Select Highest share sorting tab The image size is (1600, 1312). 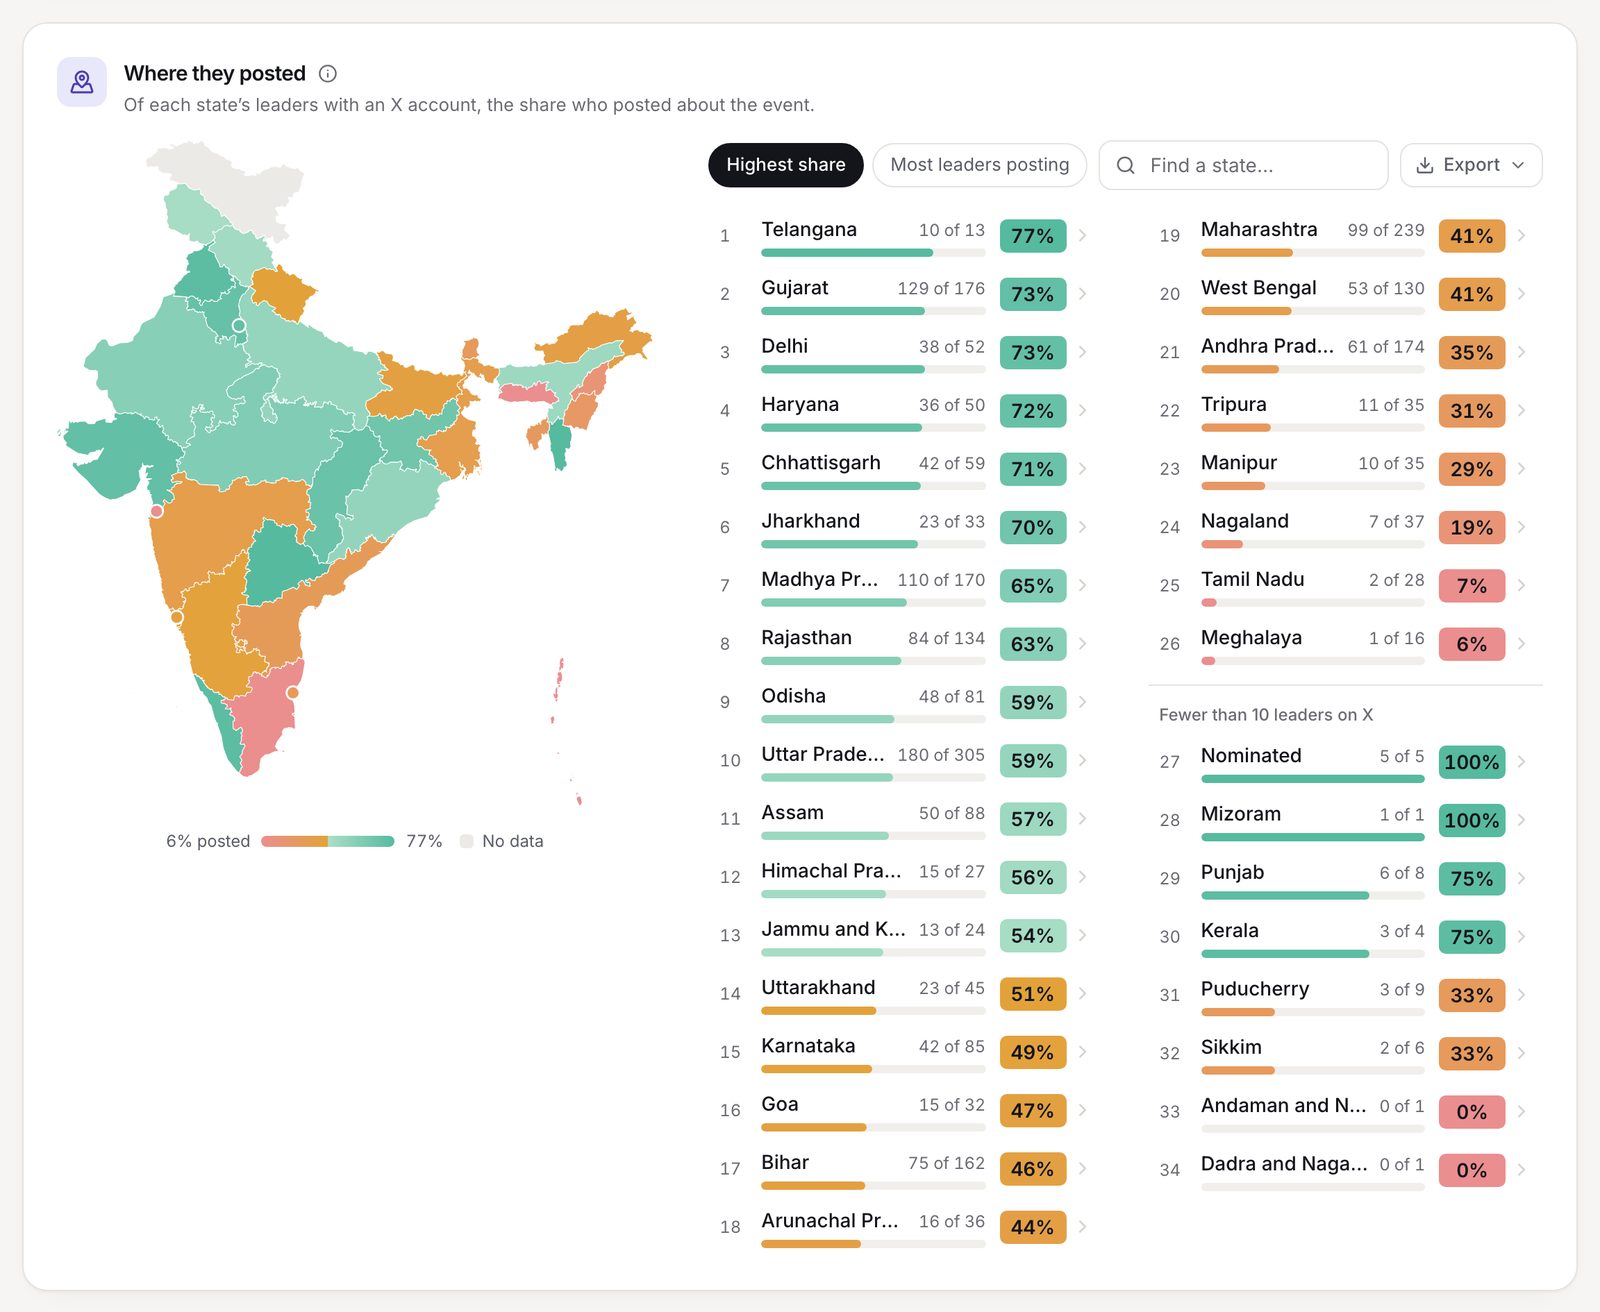point(786,165)
